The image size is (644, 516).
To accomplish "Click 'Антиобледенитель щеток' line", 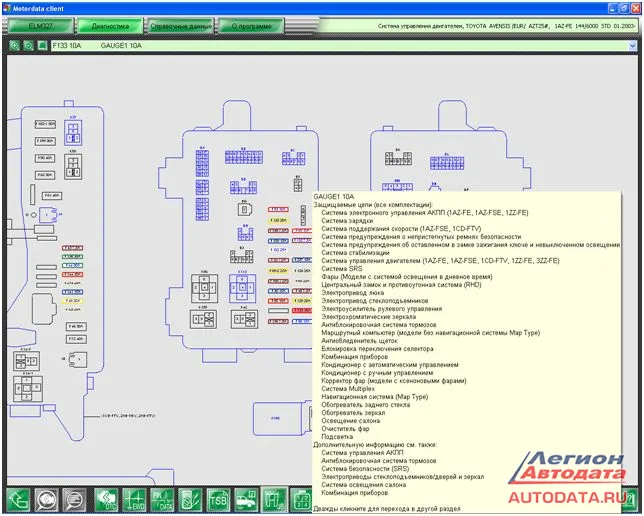I will pyautogui.click(x=359, y=341).
